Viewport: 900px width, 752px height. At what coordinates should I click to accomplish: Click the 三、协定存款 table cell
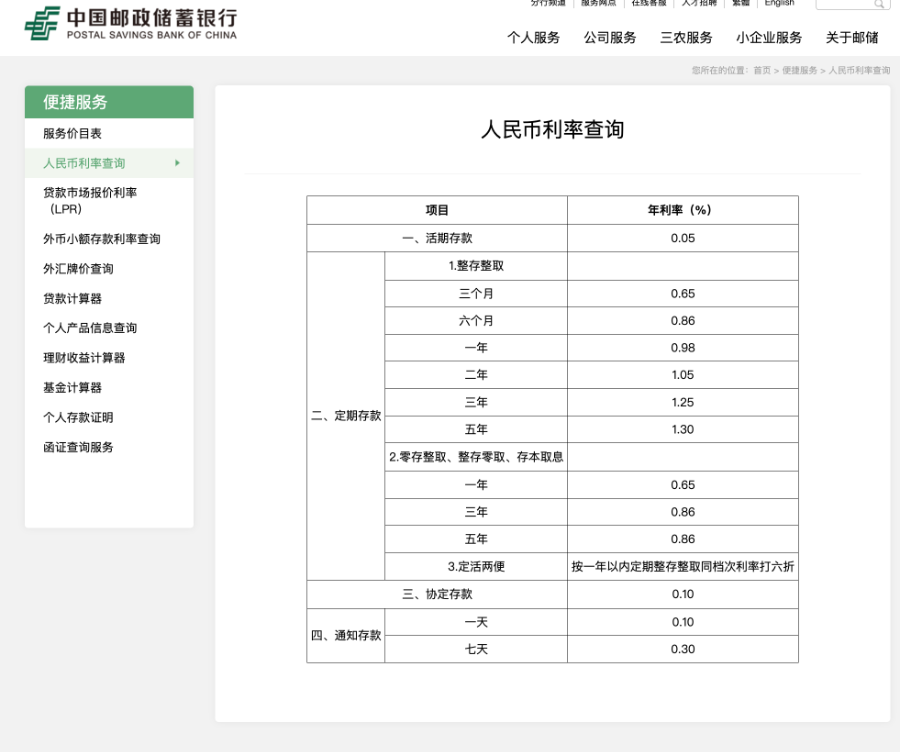tap(437, 594)
